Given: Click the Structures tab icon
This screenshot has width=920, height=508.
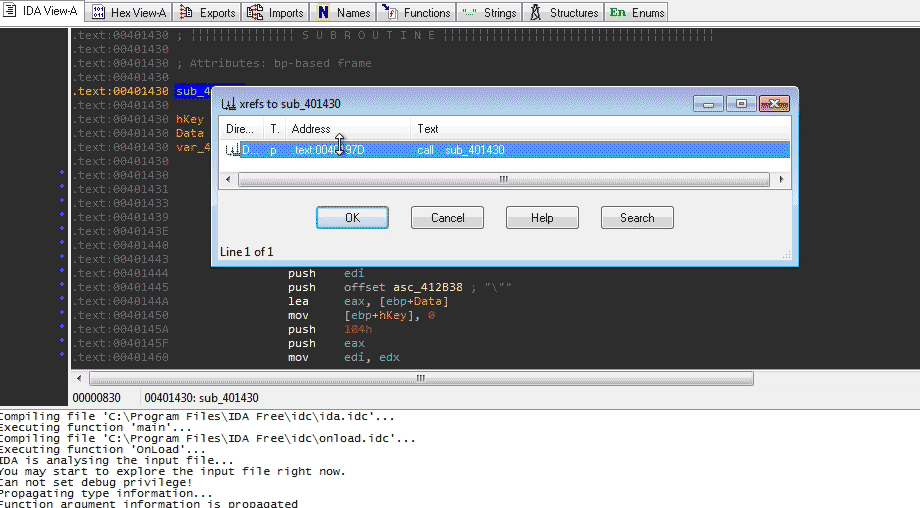Looking at the screenshot, I should click(x=536, y=13).
